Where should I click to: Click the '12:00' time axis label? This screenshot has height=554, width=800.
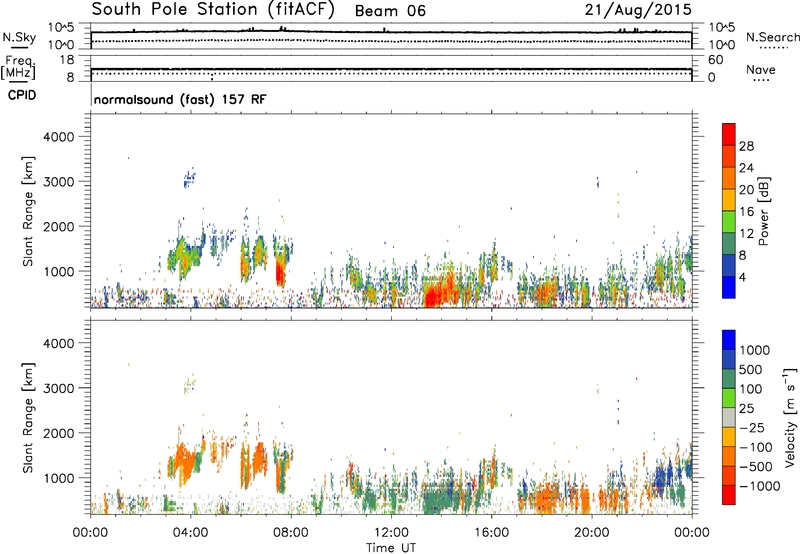(391, 533)
